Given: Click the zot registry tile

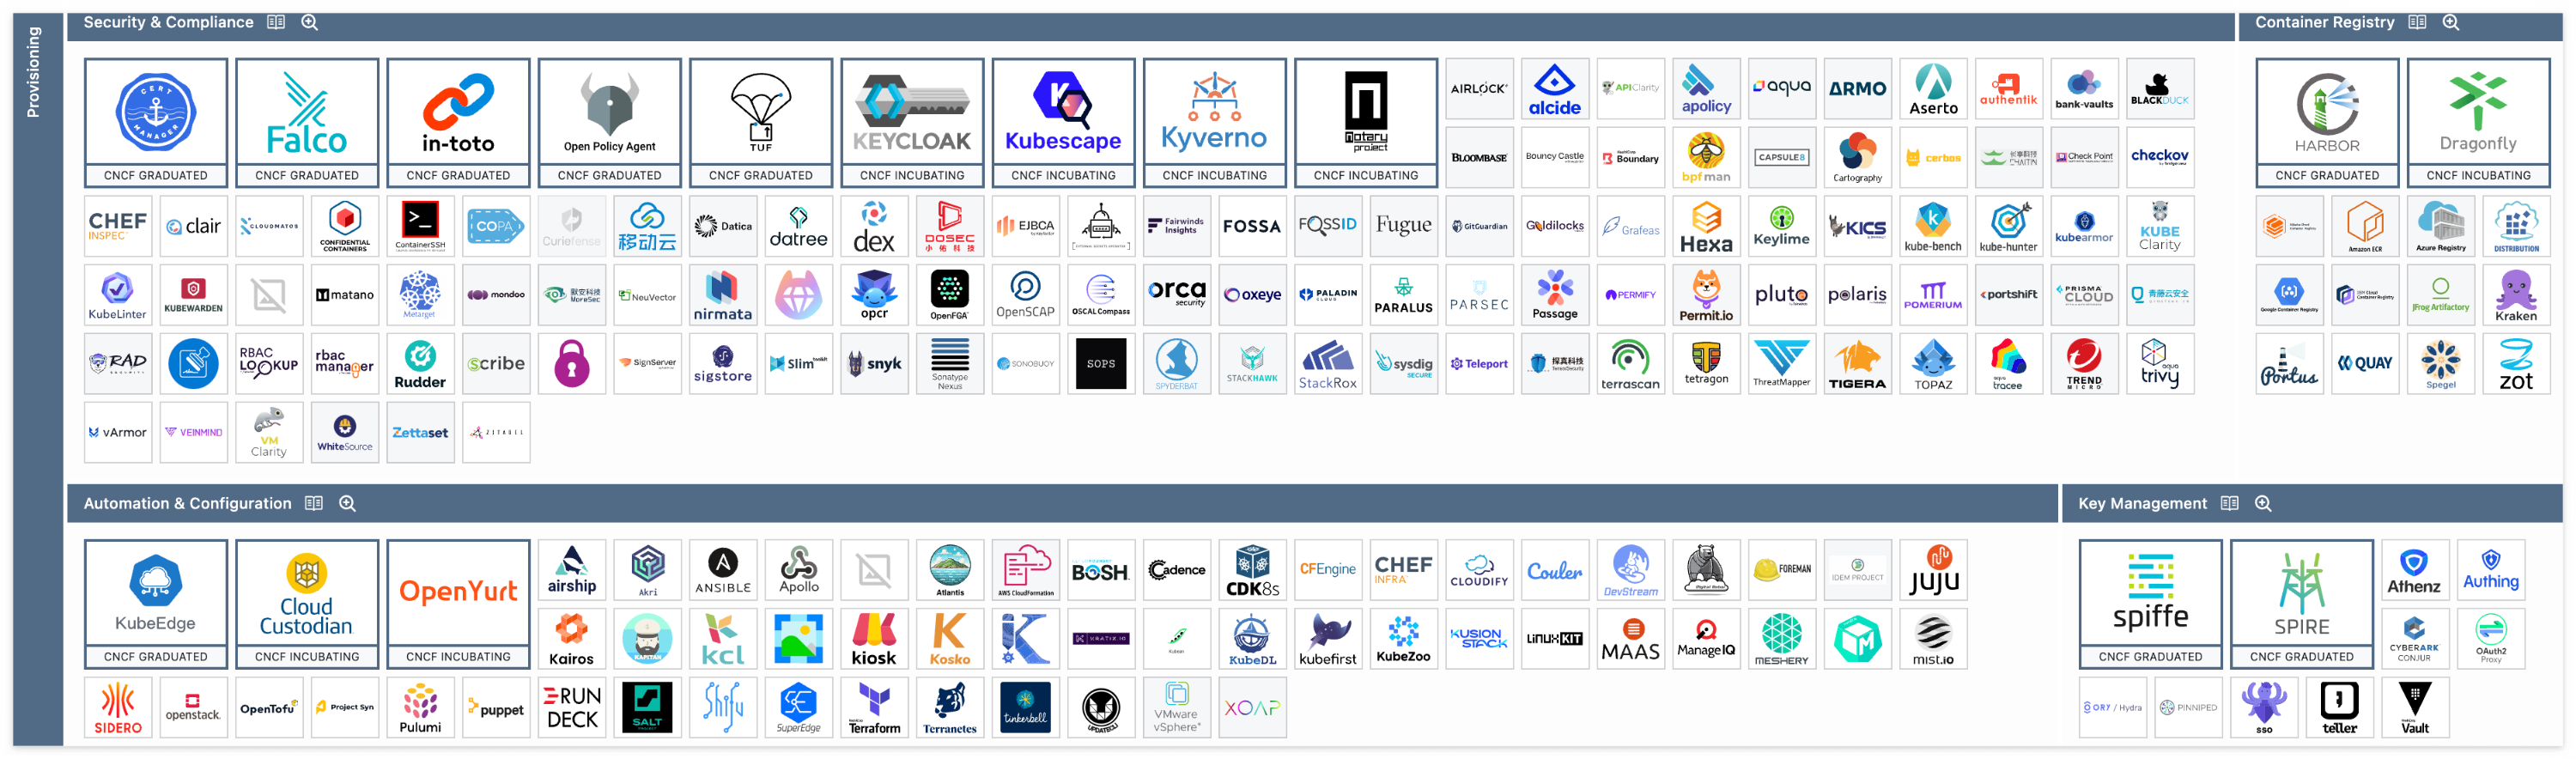Looking at the screenshot, I should pyautogui.click(x=2516, y=364).
